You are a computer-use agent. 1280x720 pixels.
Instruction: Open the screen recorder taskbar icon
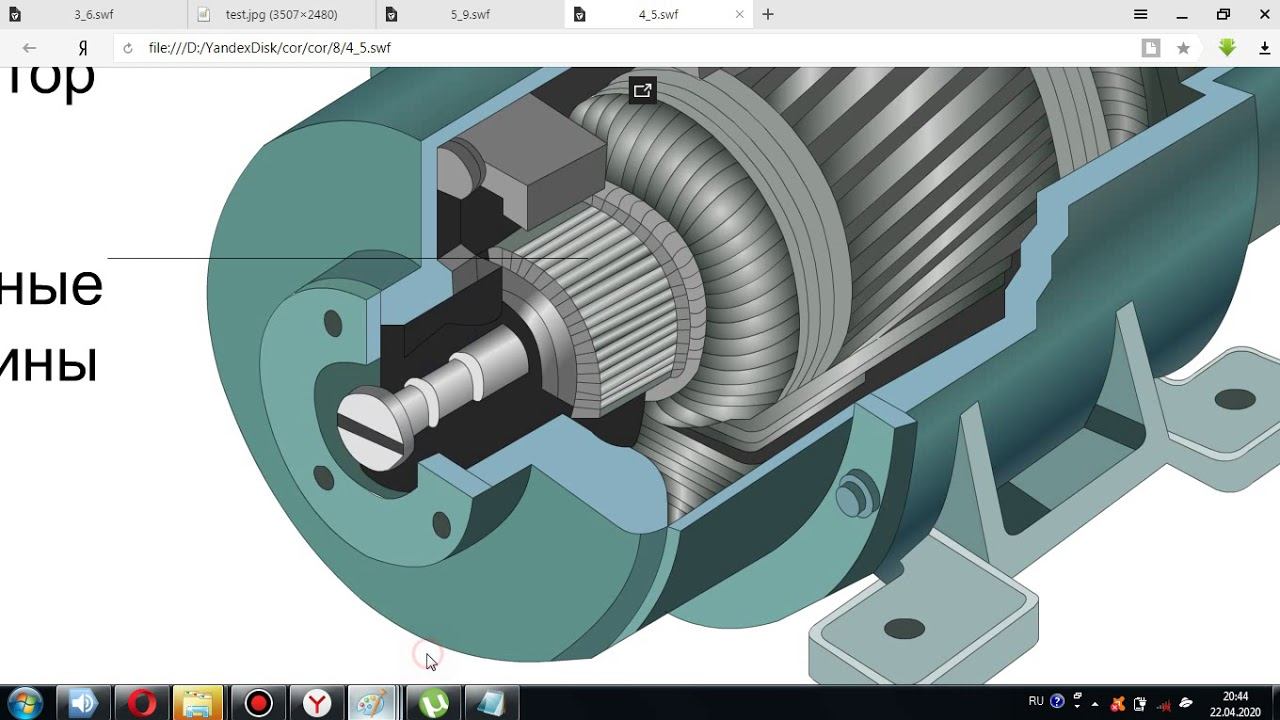[259, 703]
